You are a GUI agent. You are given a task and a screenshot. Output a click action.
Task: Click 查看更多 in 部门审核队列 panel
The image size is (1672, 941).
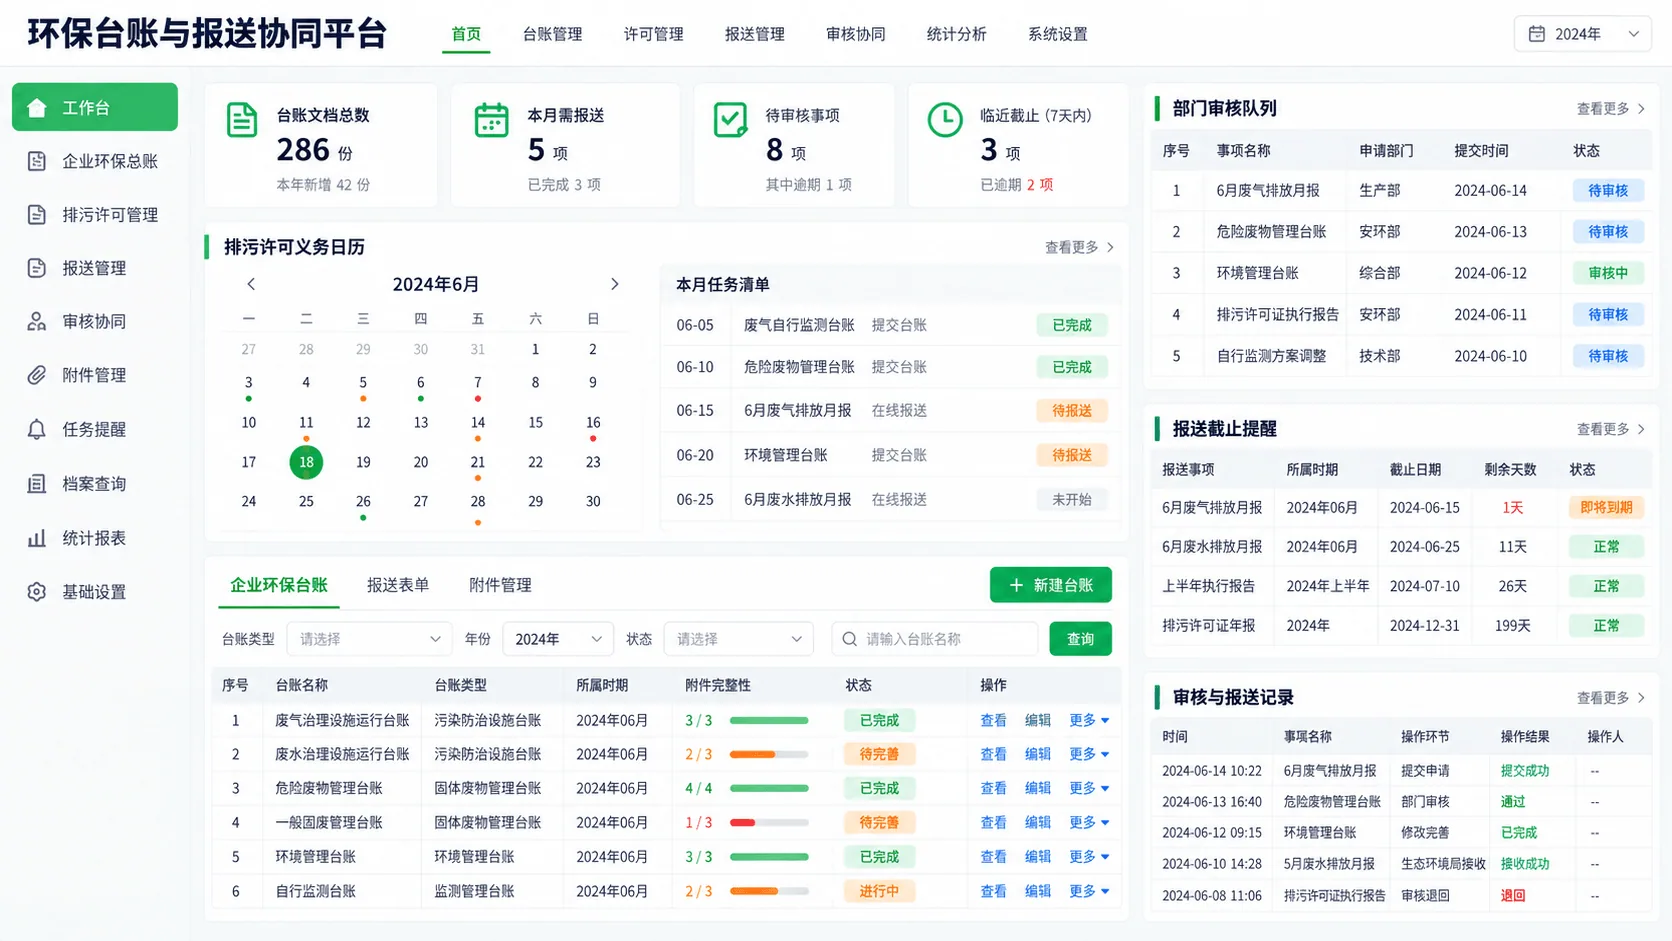click(x=1610, y=108)
